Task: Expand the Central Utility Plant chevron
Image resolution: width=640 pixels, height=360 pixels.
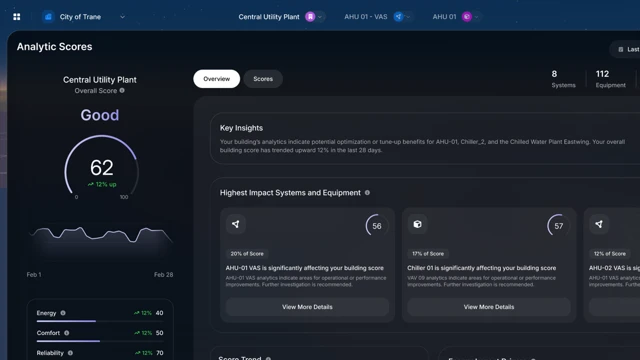Action: click(320, 17)
